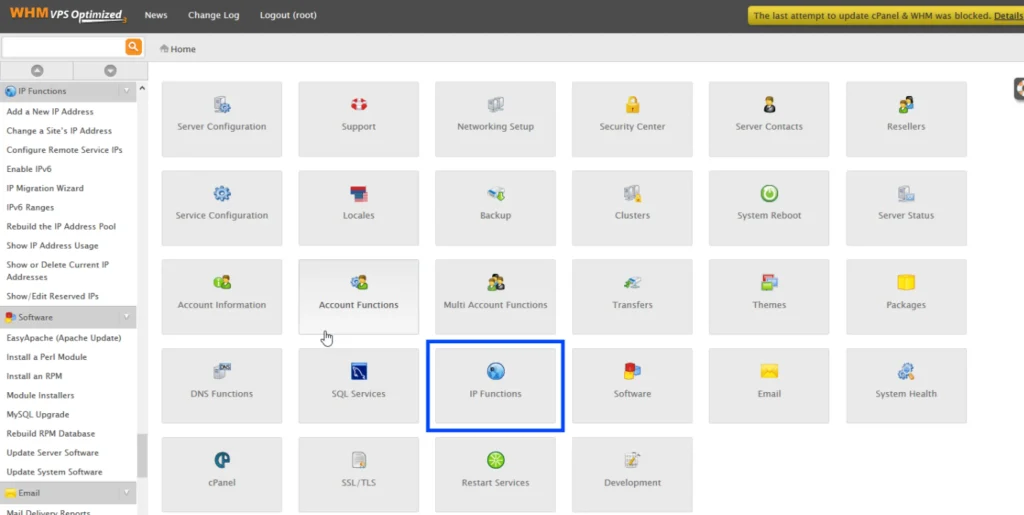Open the SSL/TLS certificate tile
This screenshot has height=515, width=1024.
[359, 475]
